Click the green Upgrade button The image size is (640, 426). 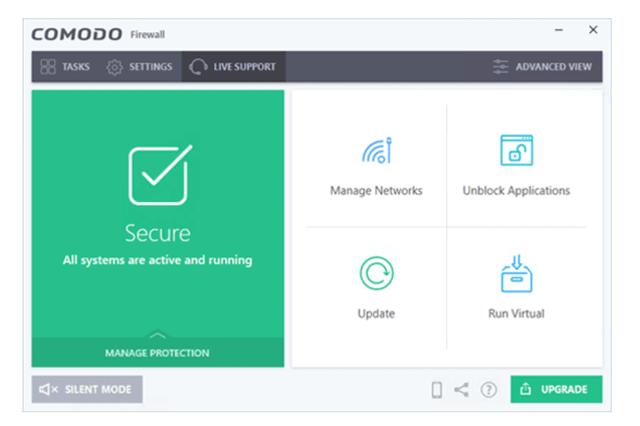pyautogui.click(x=556, y=389)
